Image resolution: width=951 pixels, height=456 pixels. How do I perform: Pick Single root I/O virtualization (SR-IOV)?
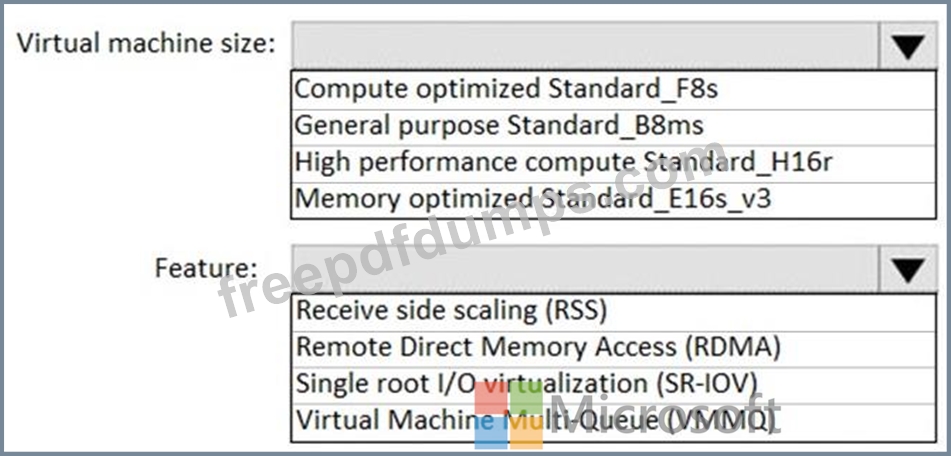614,385
